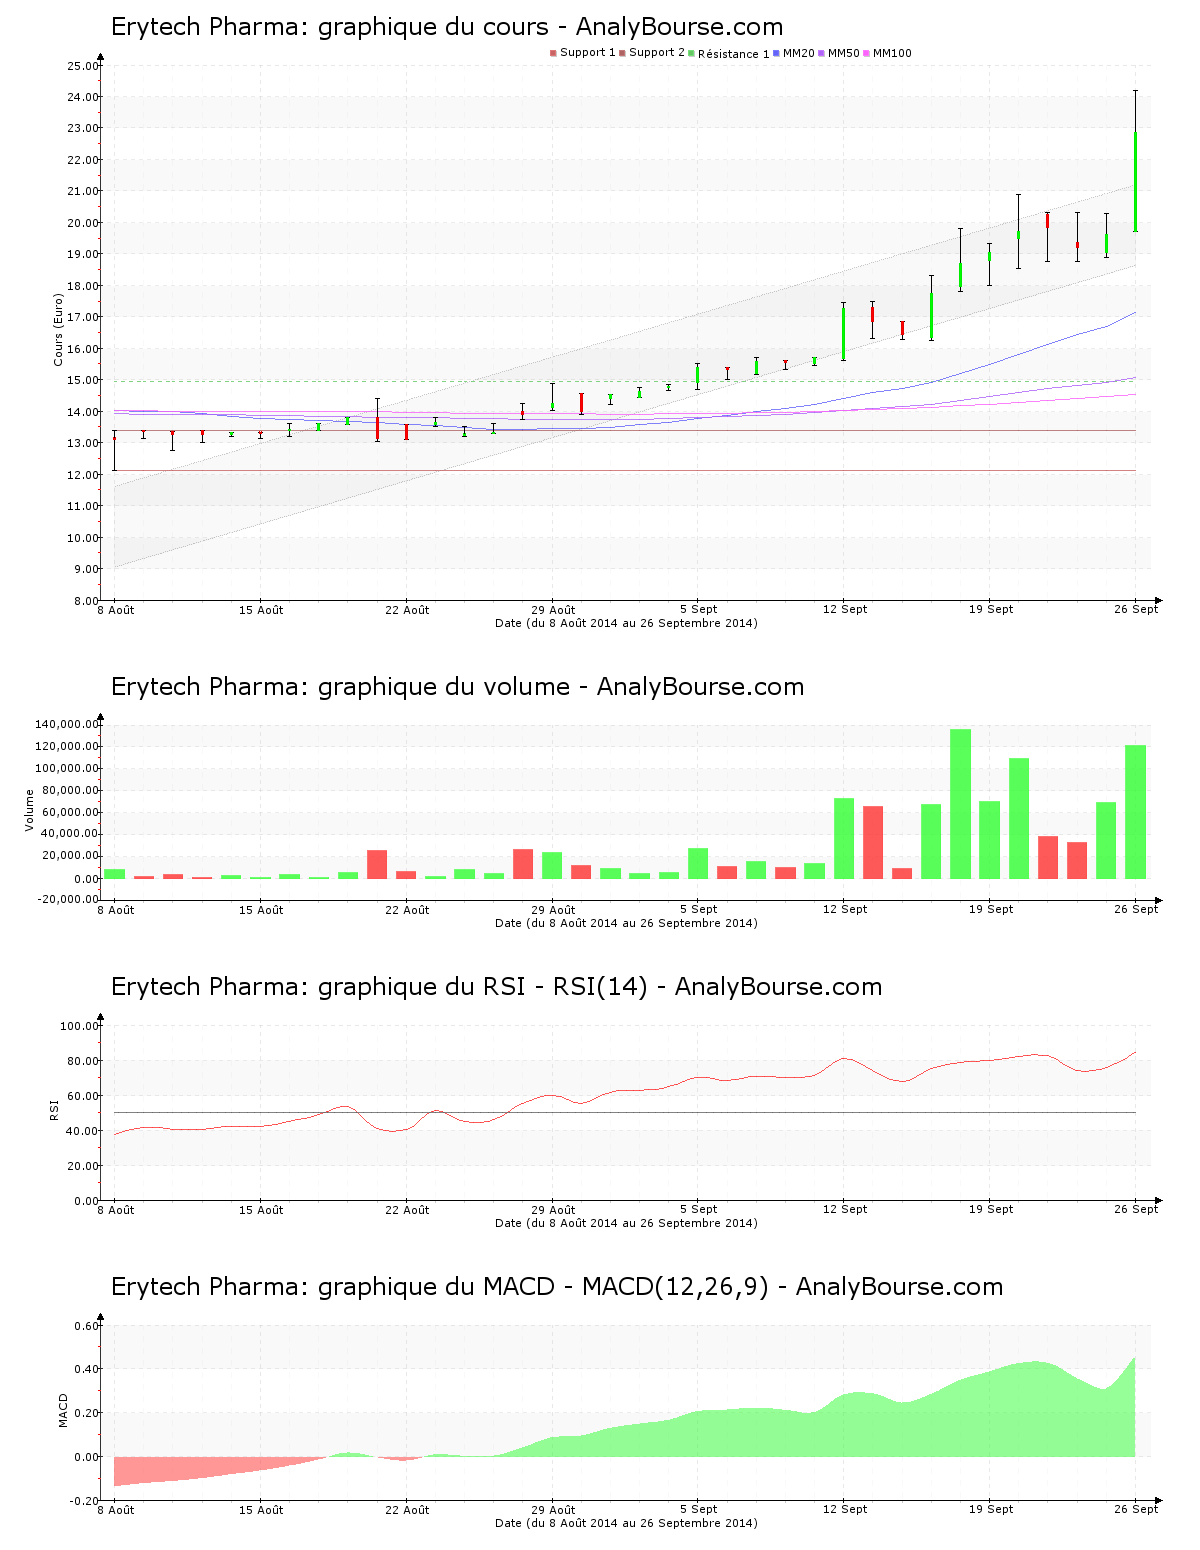This screenshot has width=1200, height=1550.
Task: Click the tall green candlestick at 26 Sept
Action: (1135, 181)
